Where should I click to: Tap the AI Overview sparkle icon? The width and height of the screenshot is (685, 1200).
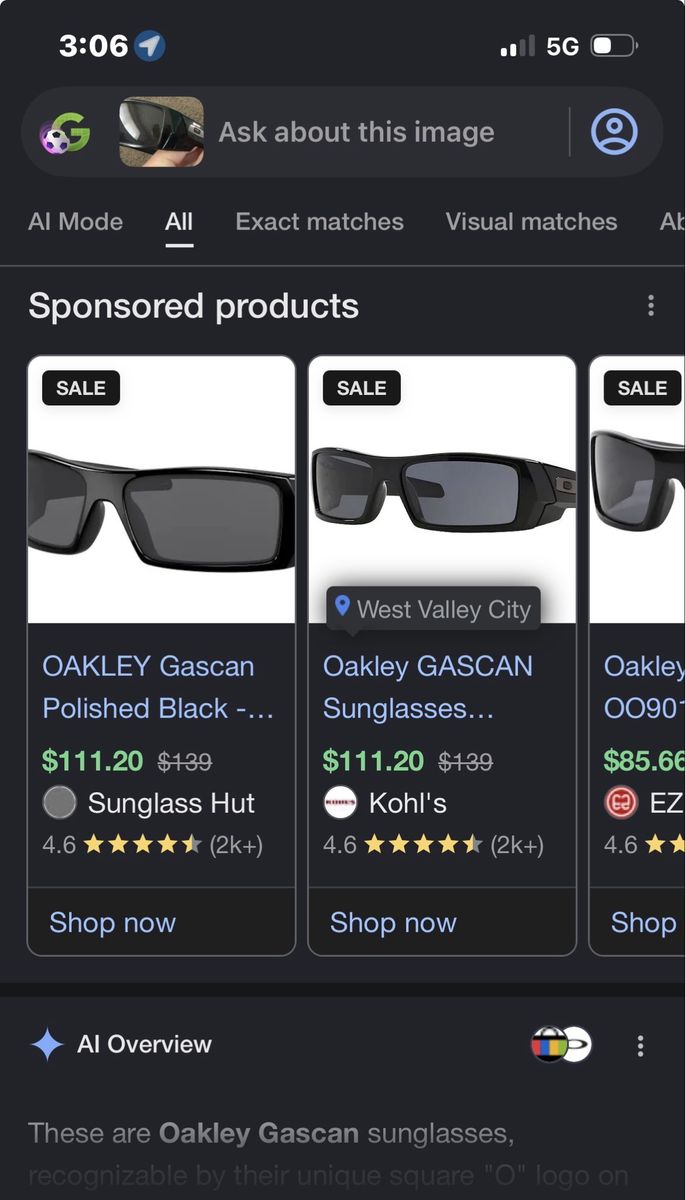tap(47, 1045)
